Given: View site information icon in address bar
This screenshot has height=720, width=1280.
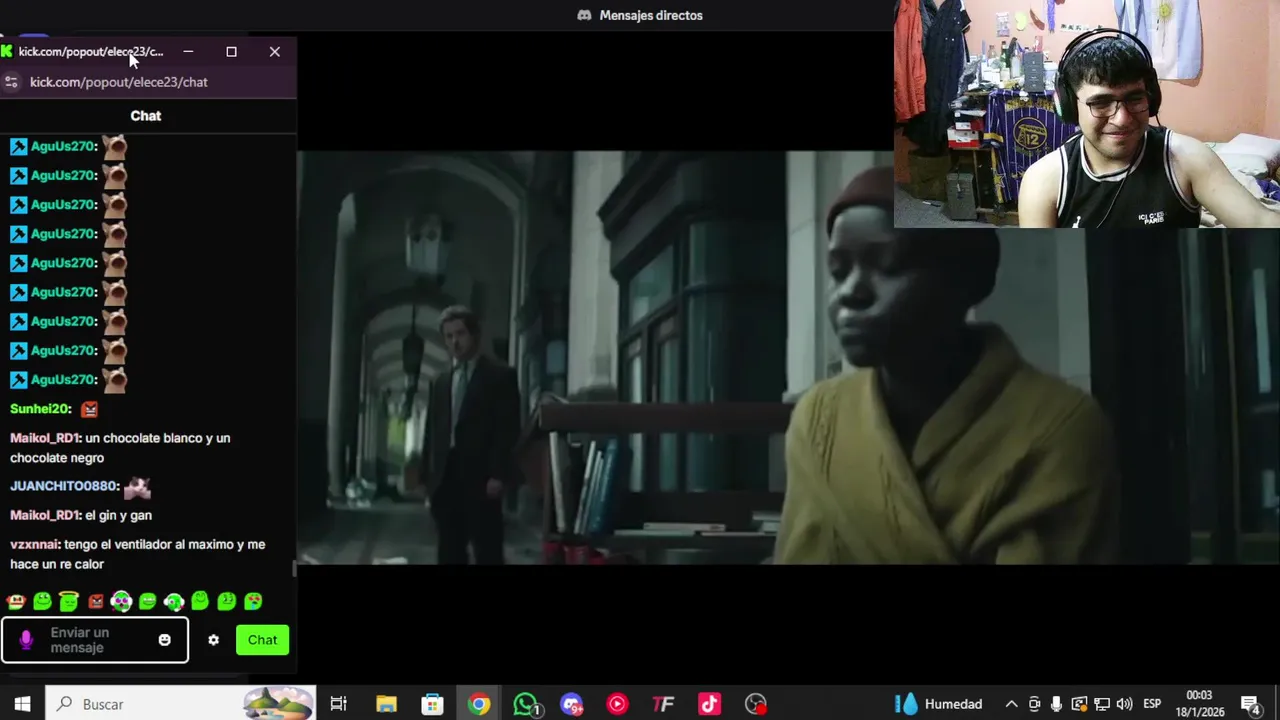Looking at the screenshot, I should coord(11,82).
